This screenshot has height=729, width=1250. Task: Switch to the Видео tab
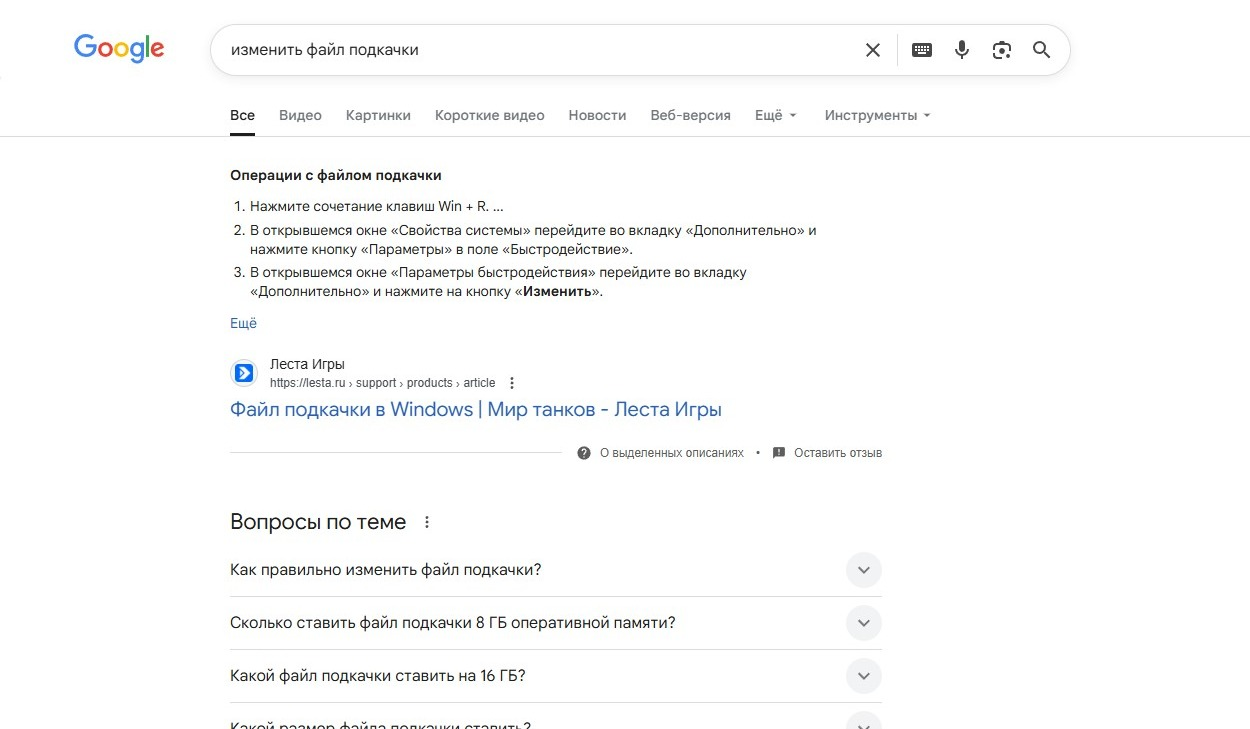(300, 115)
